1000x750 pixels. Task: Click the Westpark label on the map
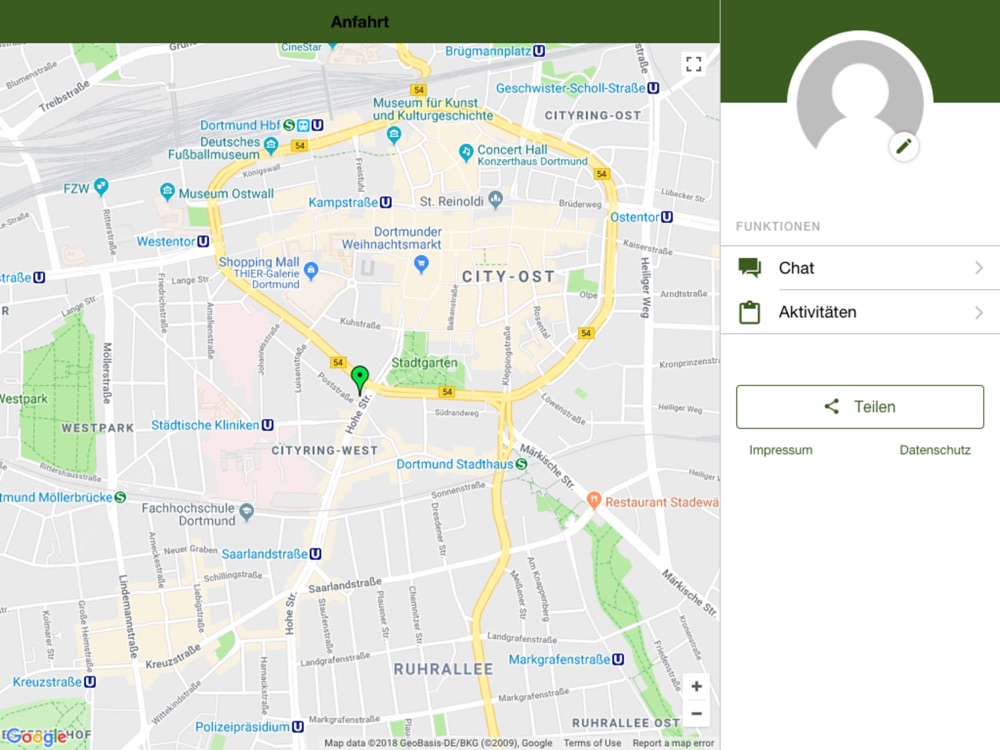24,399
